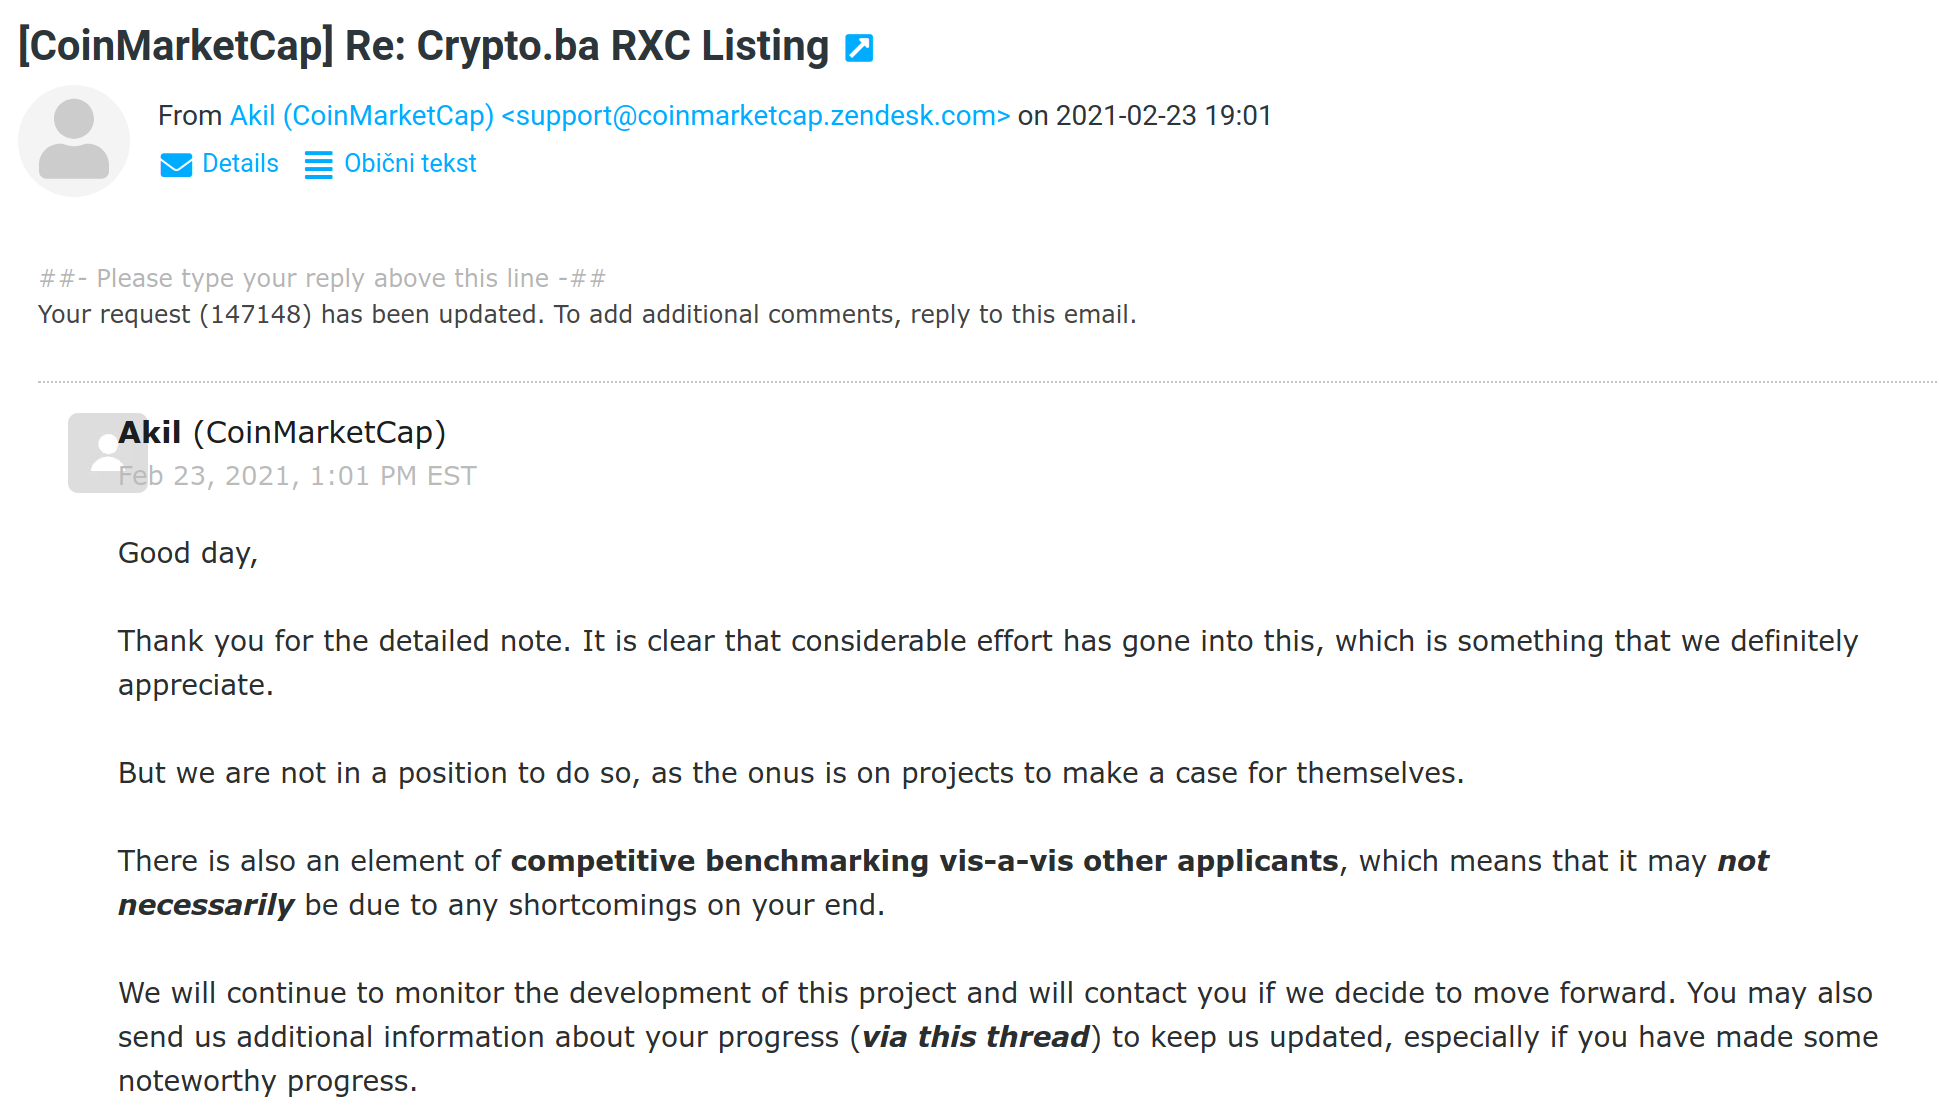Image resolution: width=1939 pixels, height=1114 pixels.
Task: Click the Feb 23, 2021, 1:01 PM EST timestamp
Action: (297, 476)
